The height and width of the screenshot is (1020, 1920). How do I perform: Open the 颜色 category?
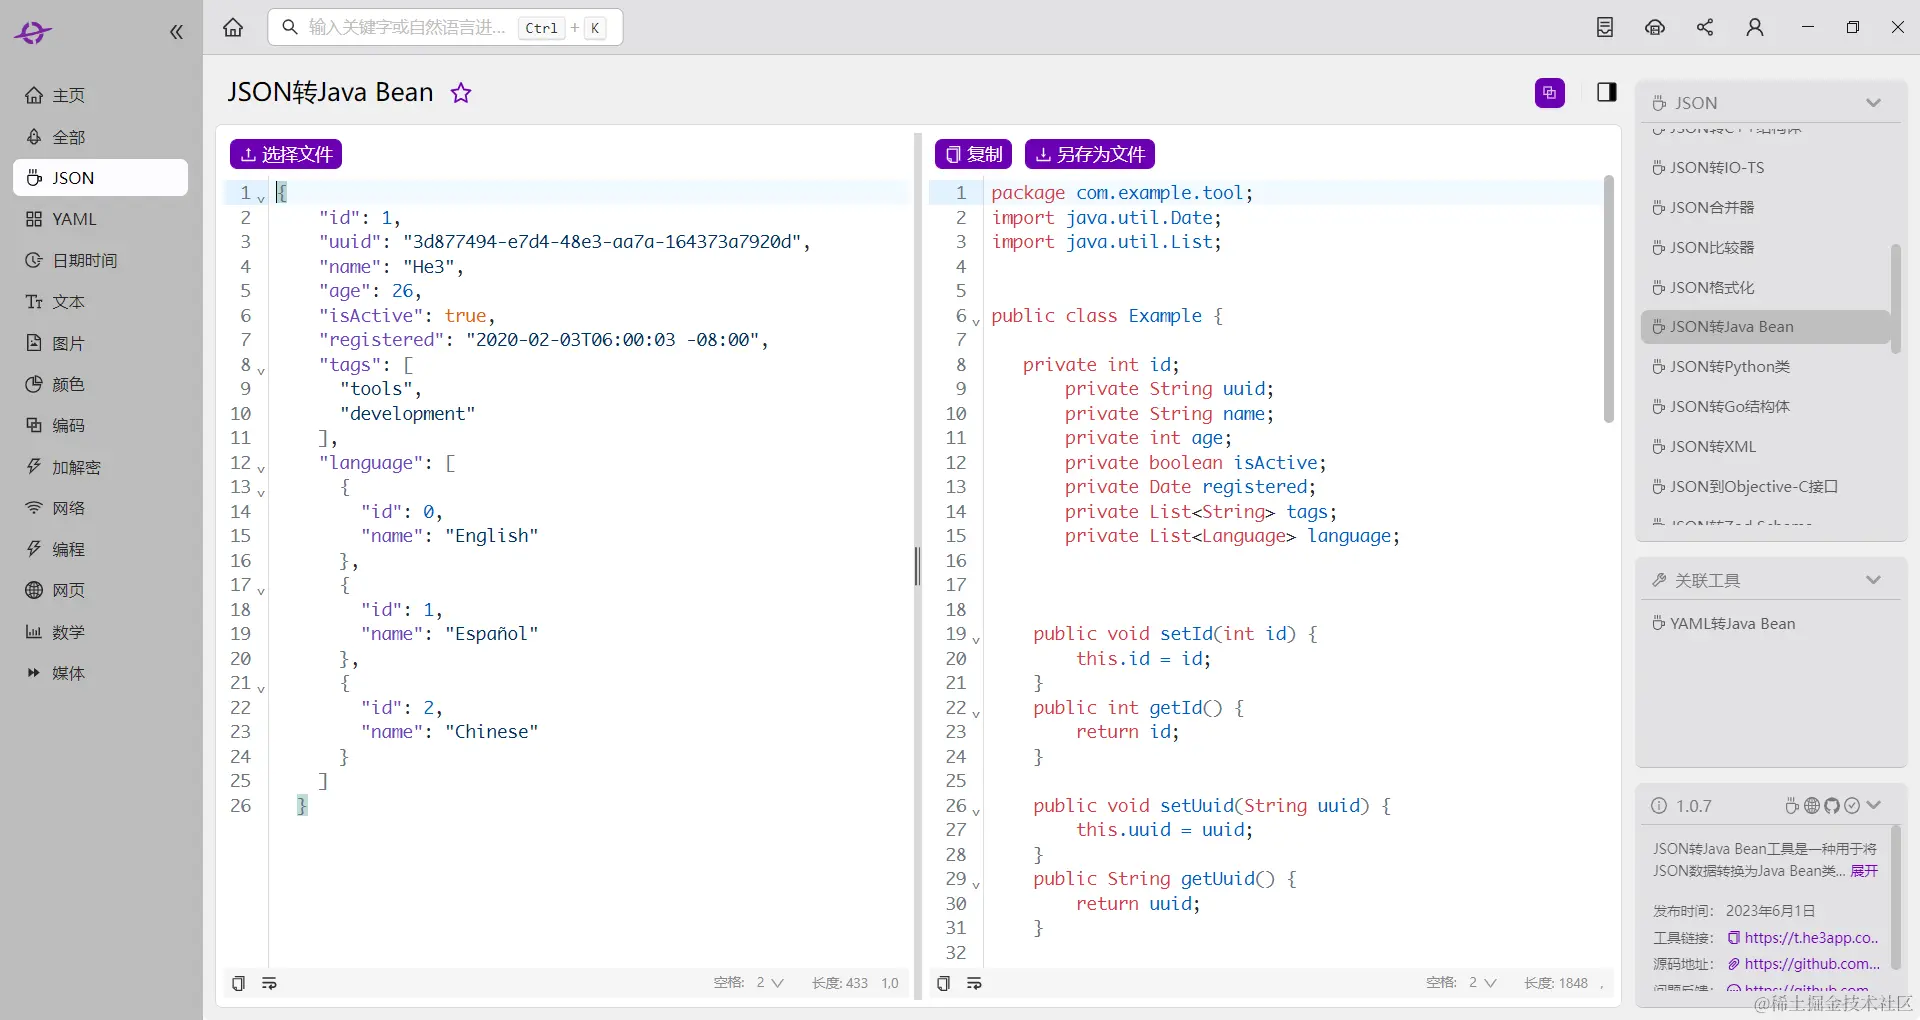100,384
